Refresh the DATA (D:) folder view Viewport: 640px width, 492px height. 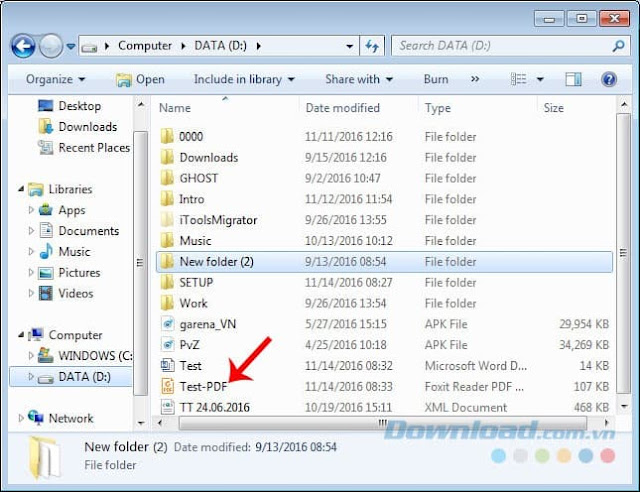372,46
